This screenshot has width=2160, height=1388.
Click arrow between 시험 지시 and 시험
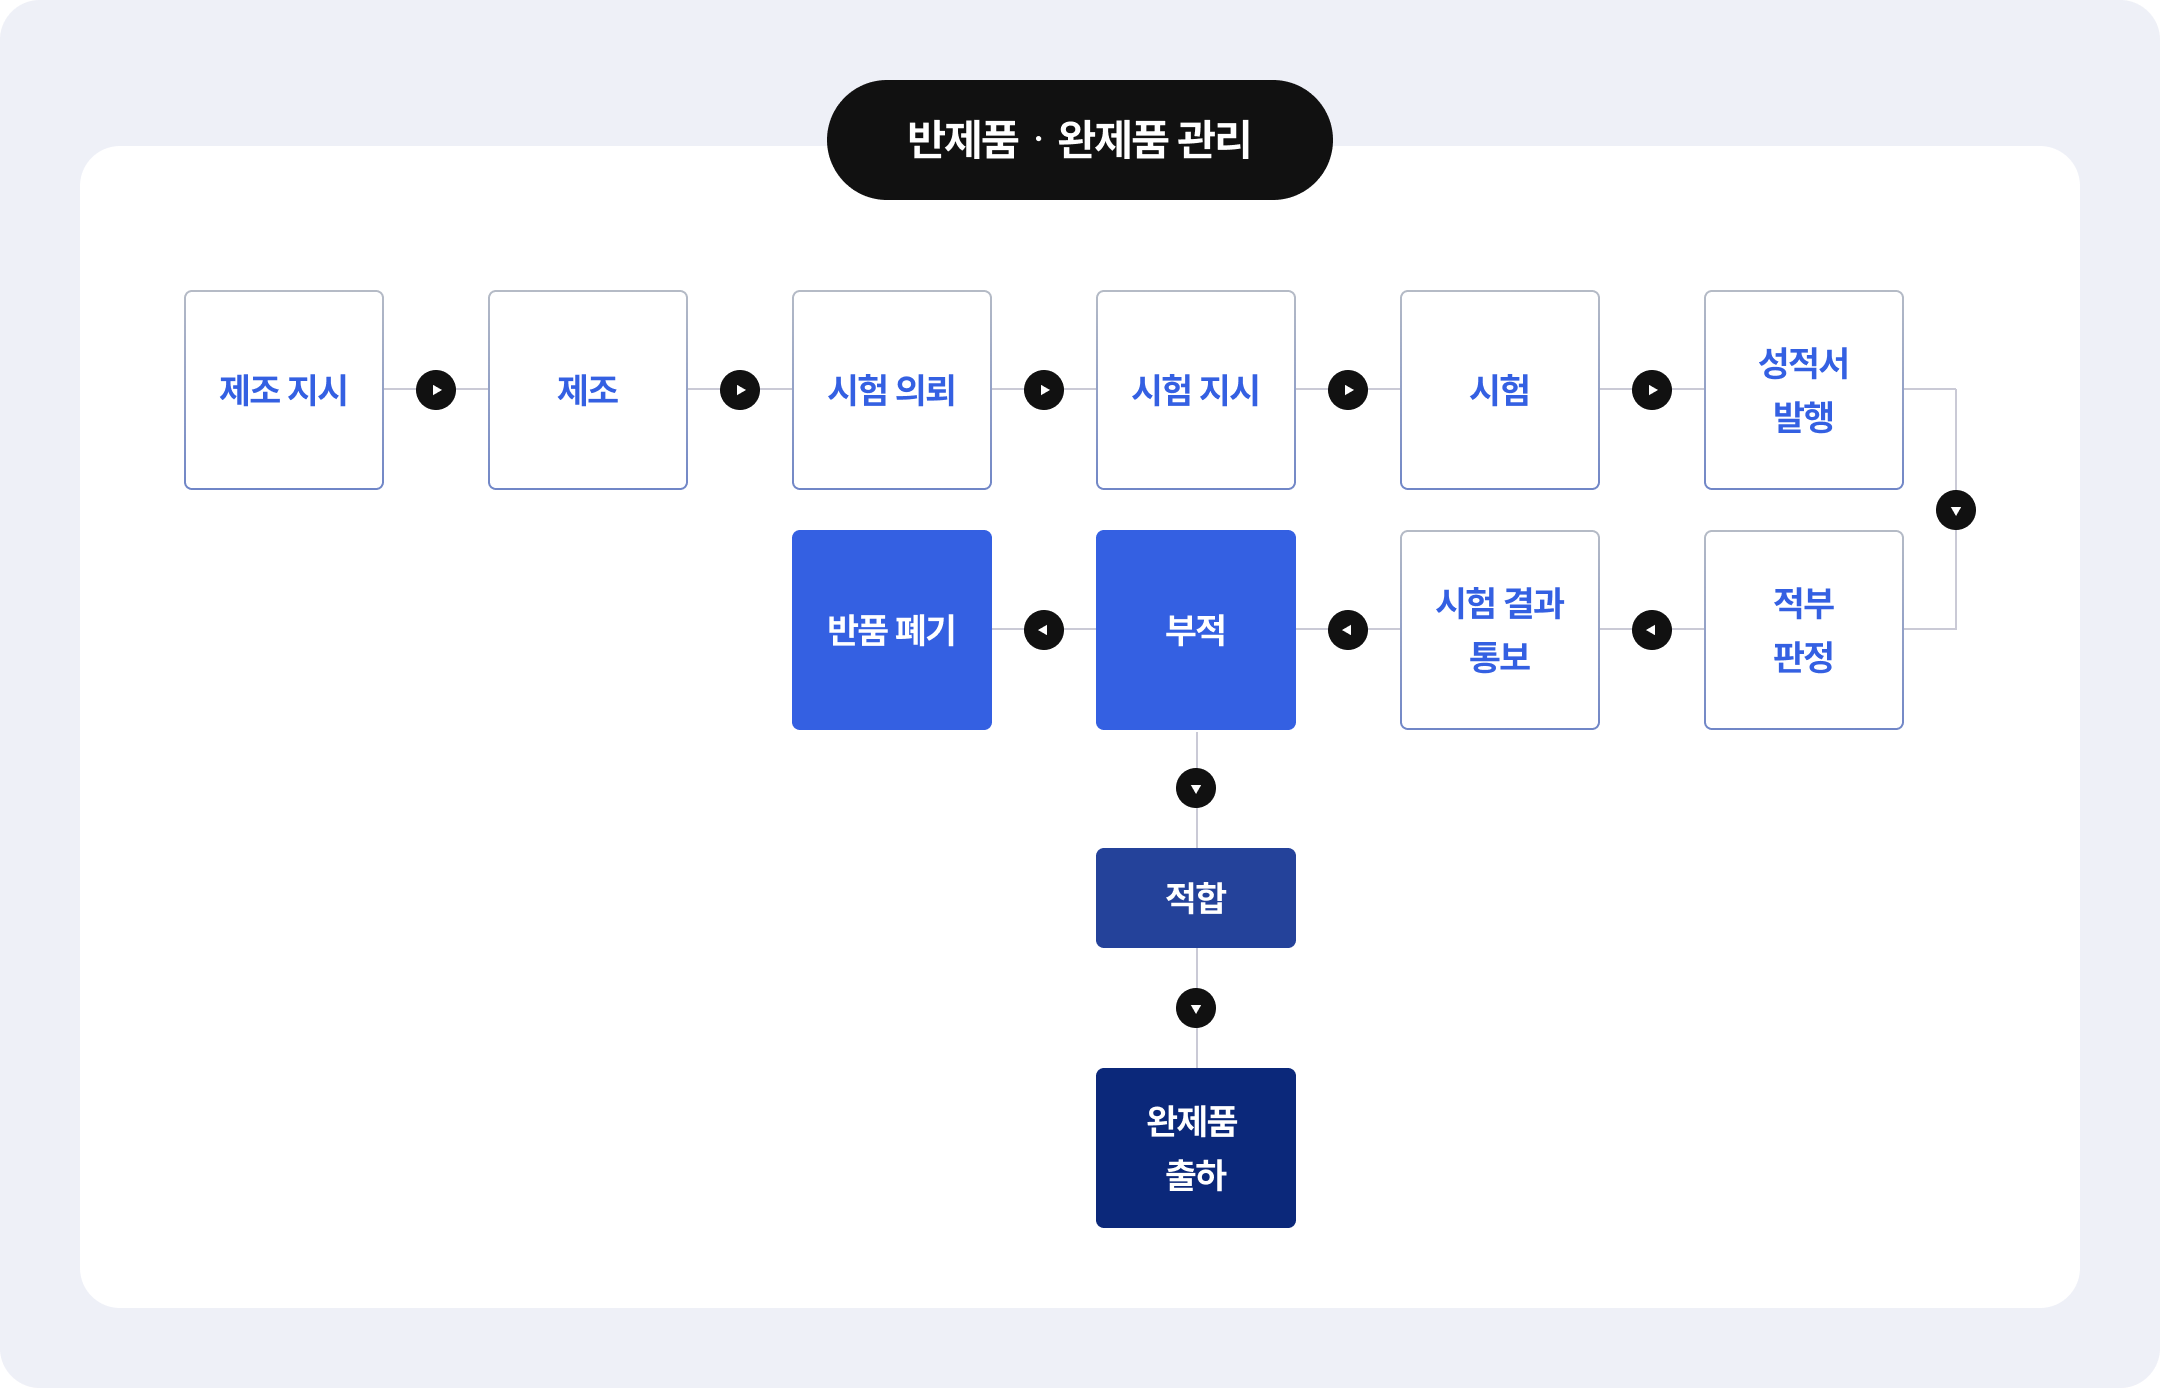pos(1348,390)
